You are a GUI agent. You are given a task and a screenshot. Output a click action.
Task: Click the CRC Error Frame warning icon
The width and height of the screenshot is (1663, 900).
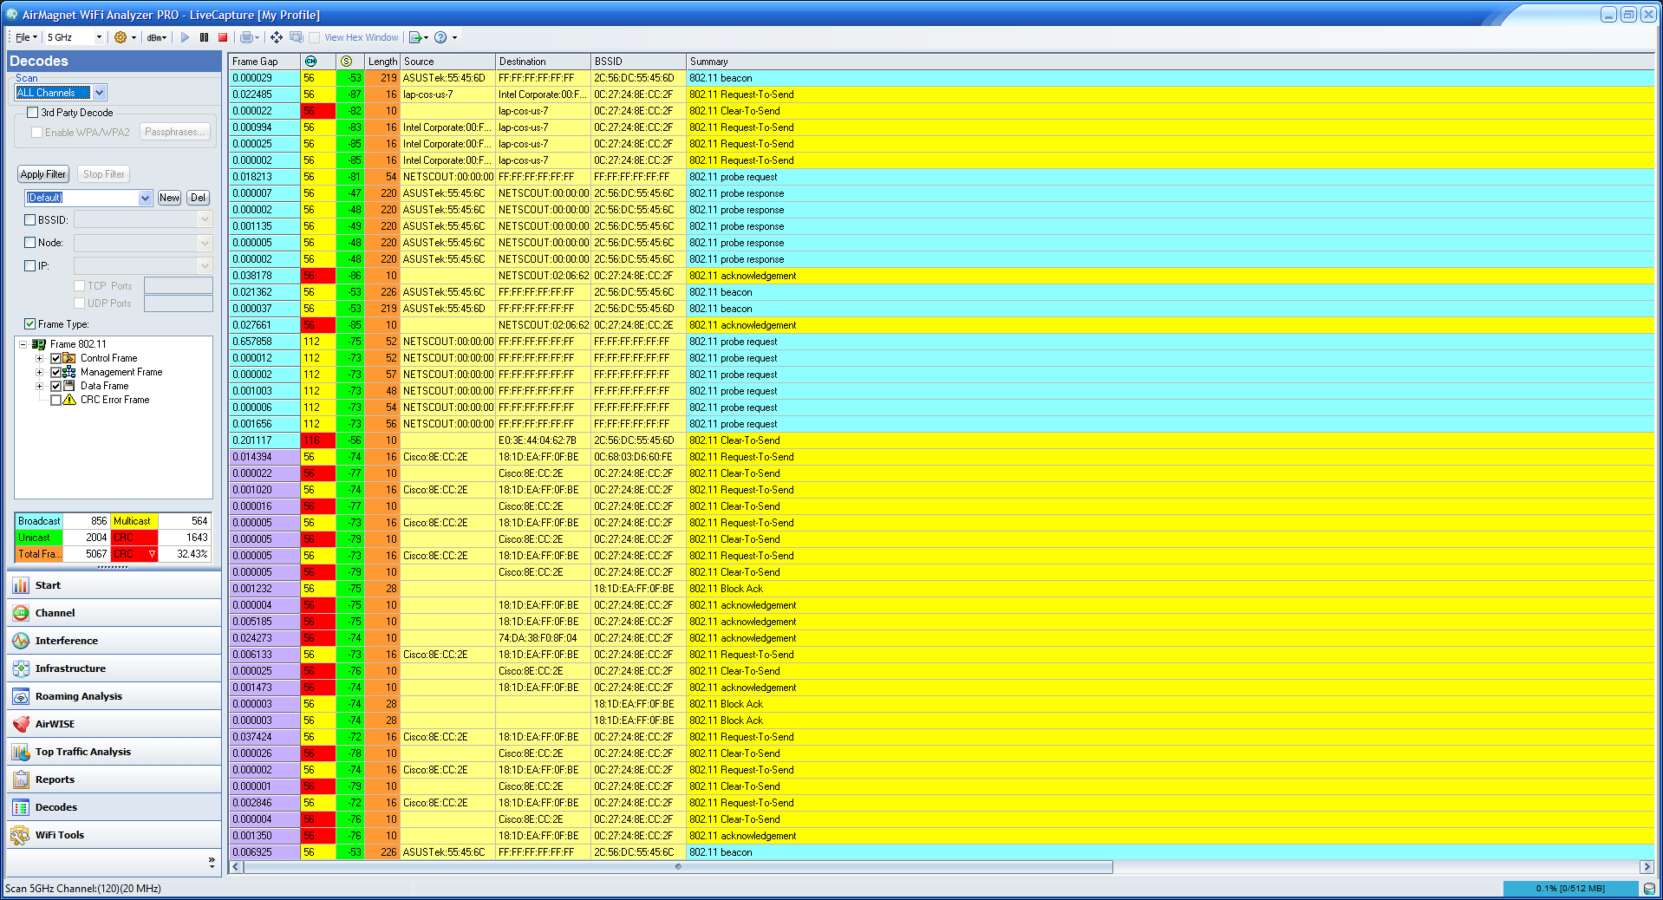pyautogui.click(x=69, y=400)
